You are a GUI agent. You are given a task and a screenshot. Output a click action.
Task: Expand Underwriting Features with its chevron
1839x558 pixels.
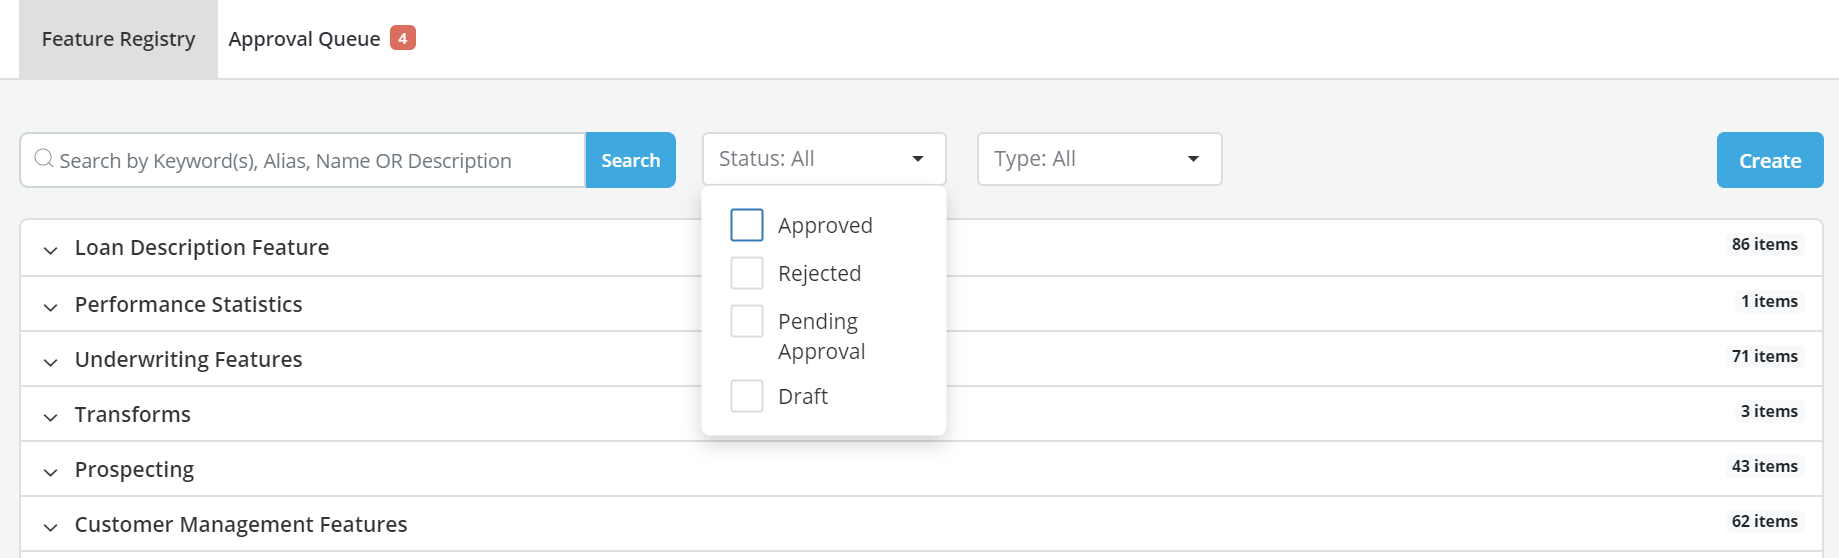[50, 361]
